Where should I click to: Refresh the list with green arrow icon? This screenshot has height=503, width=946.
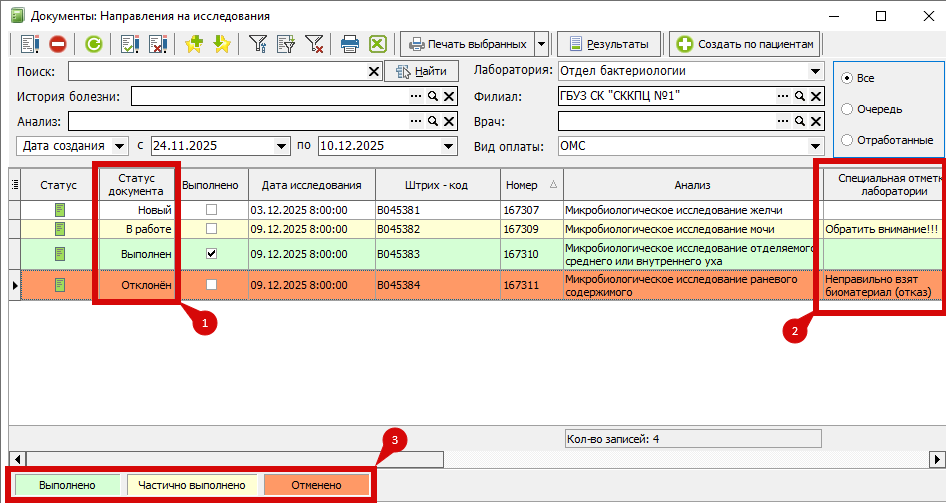point(93,44)
